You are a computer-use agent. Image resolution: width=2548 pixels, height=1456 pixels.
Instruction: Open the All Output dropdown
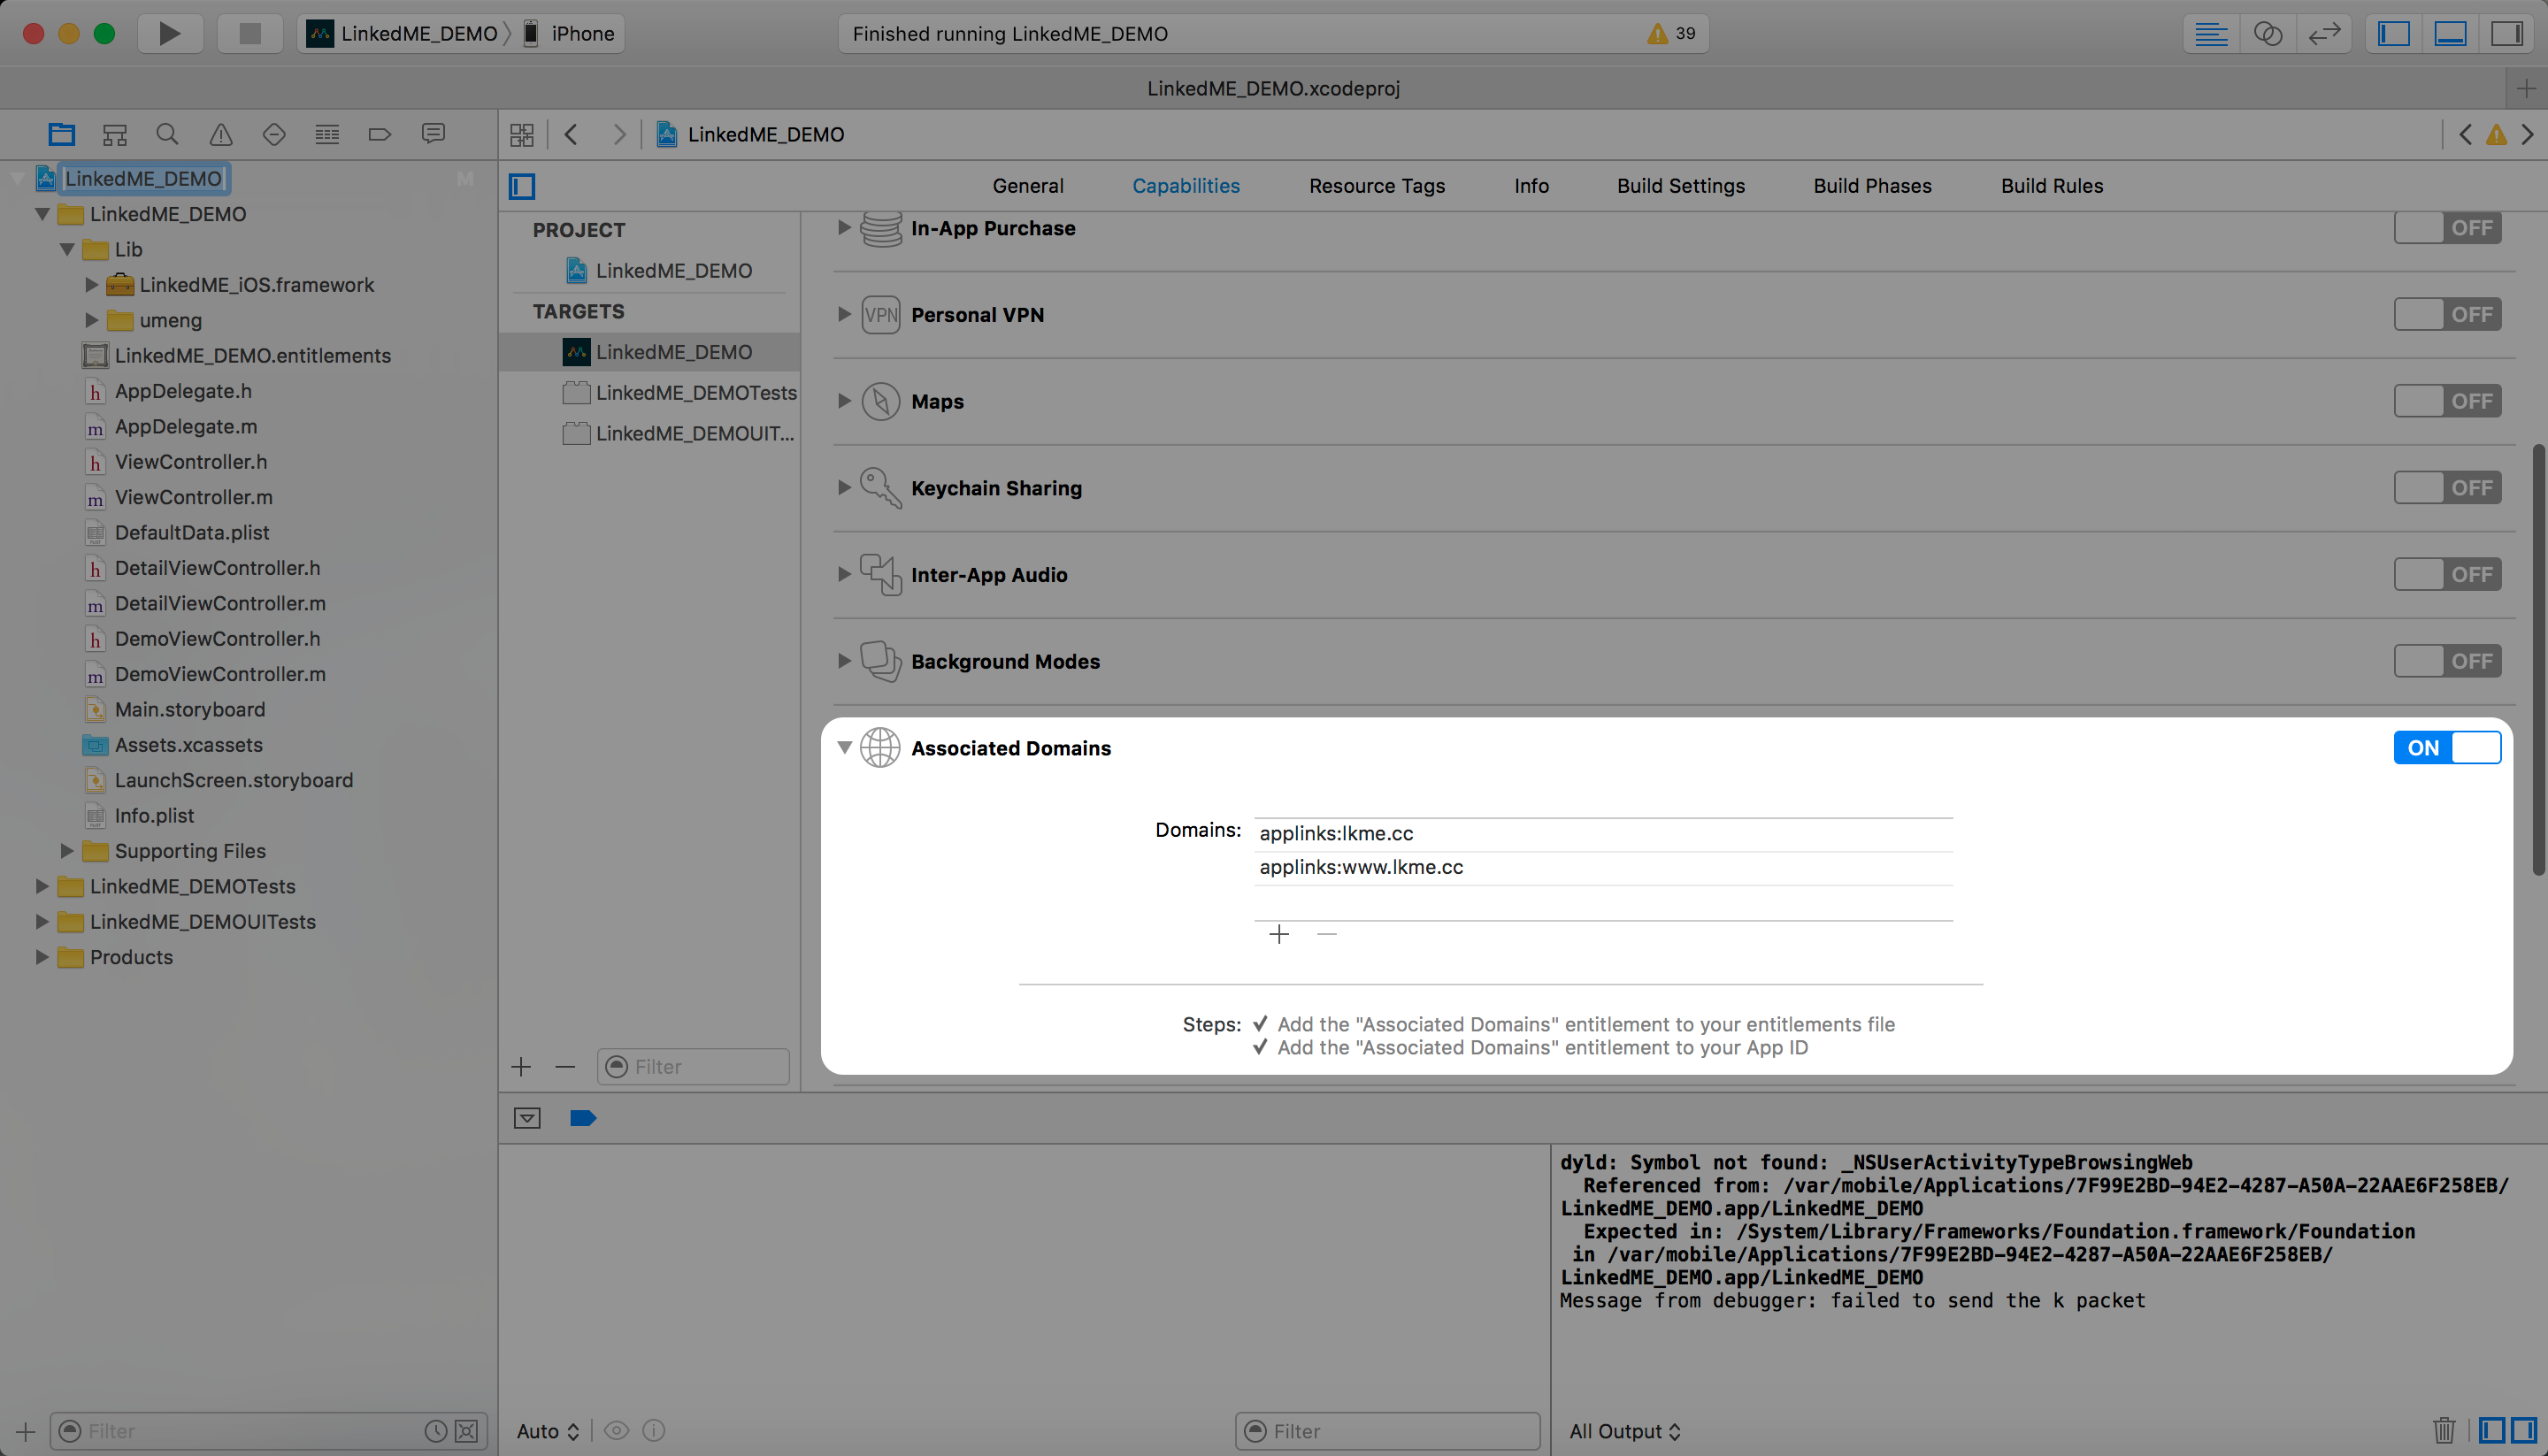click(x=1625, y=1430)
